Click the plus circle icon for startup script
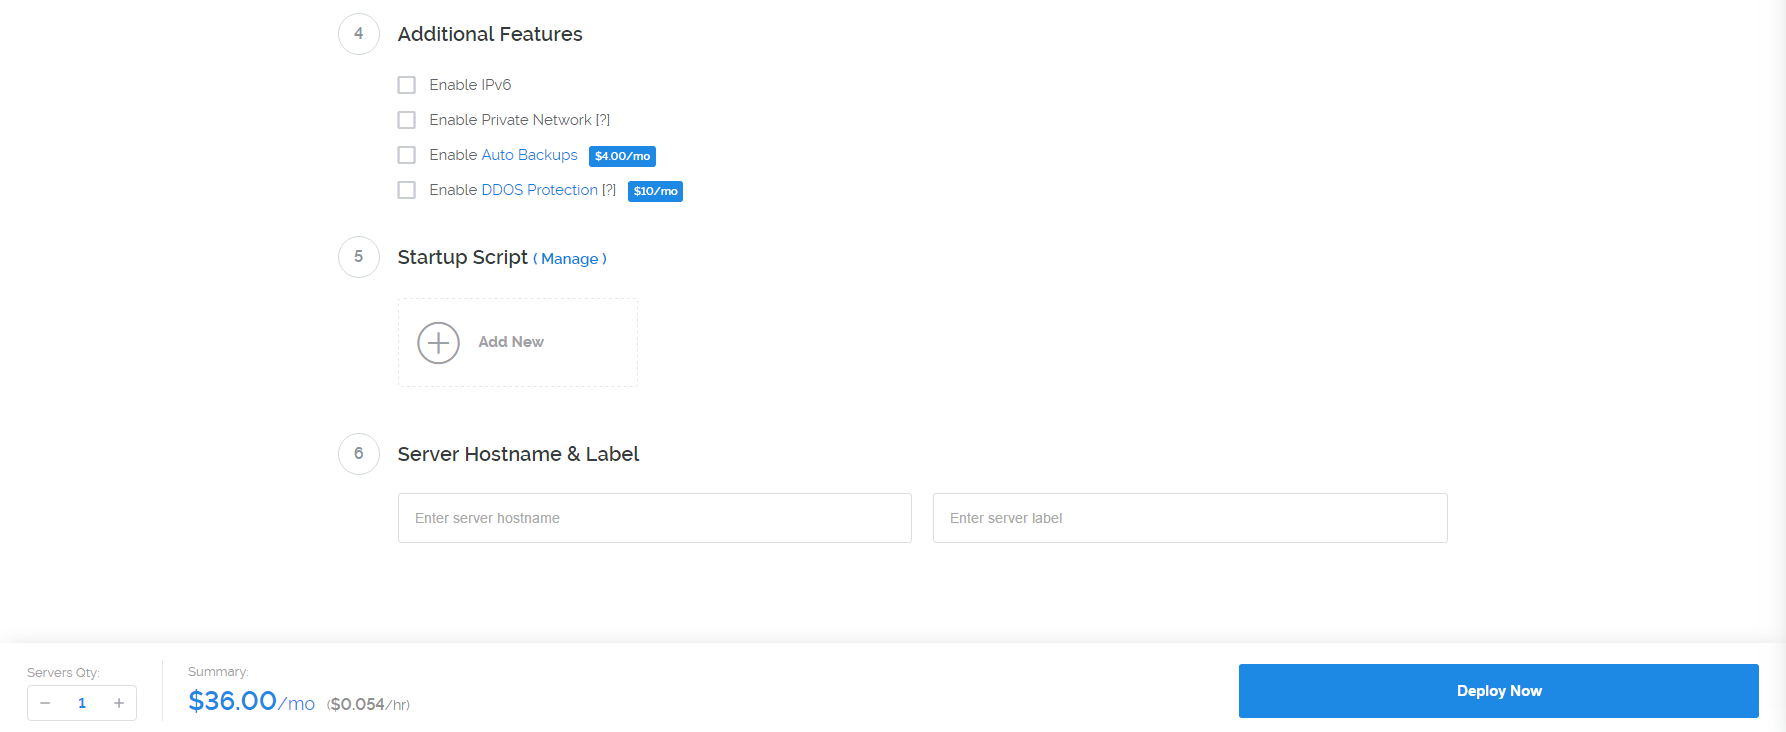 tap(438, 343)
